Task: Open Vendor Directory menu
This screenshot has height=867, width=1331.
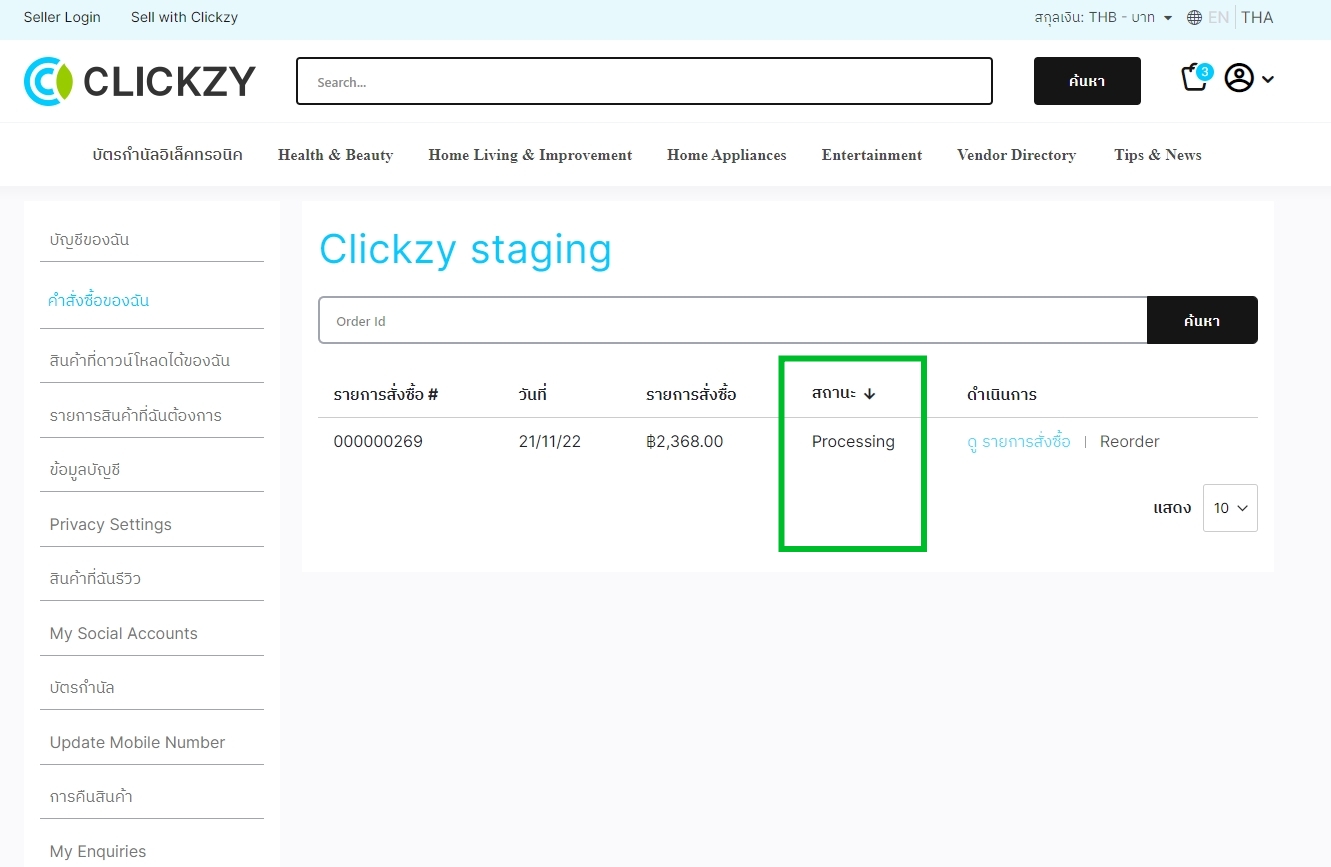Action: (1016, 155)
